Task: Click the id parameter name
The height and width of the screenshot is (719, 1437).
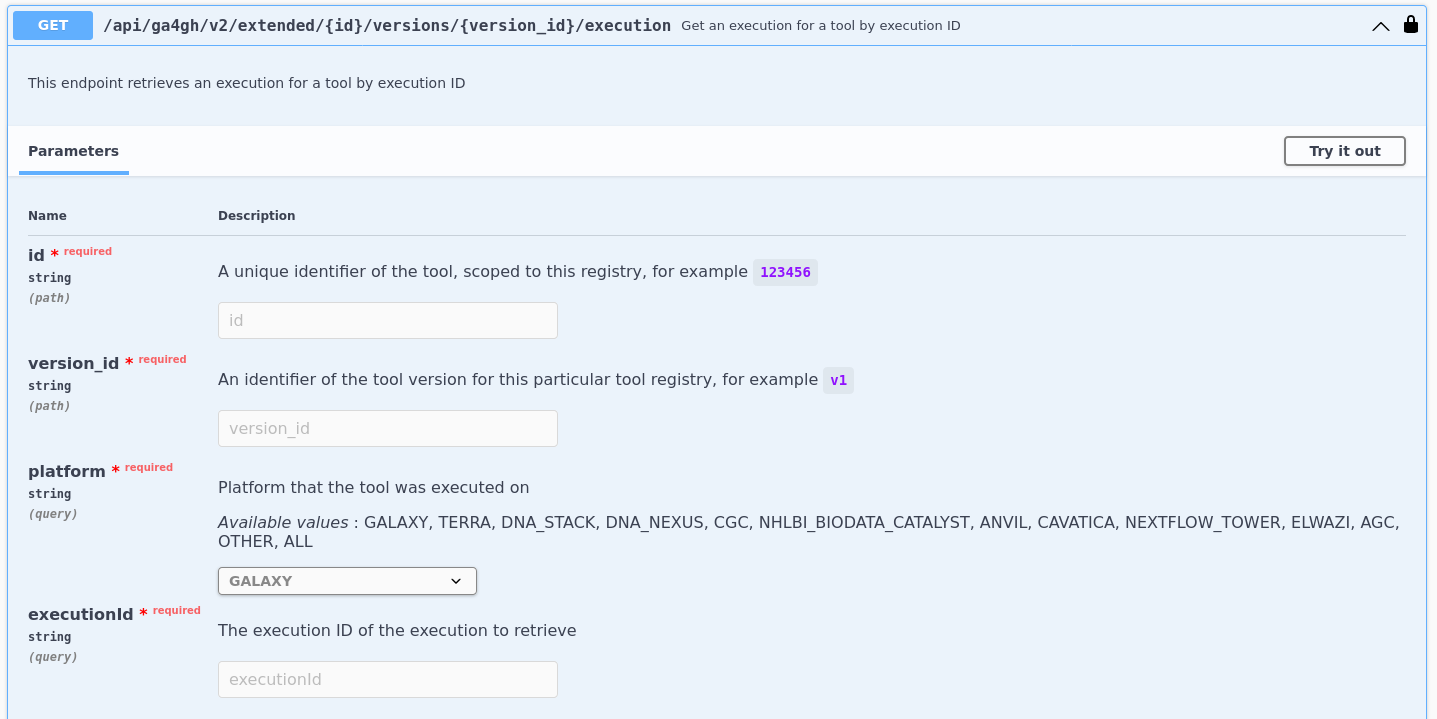Action: coord(36,255)
